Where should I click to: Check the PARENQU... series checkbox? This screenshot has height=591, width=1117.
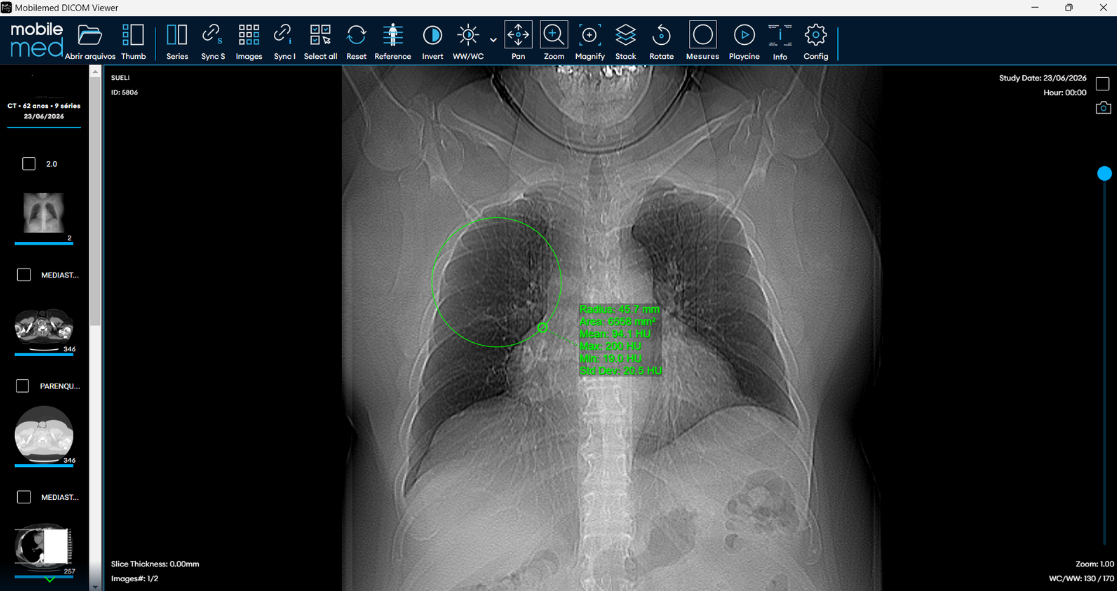point(22,385)
